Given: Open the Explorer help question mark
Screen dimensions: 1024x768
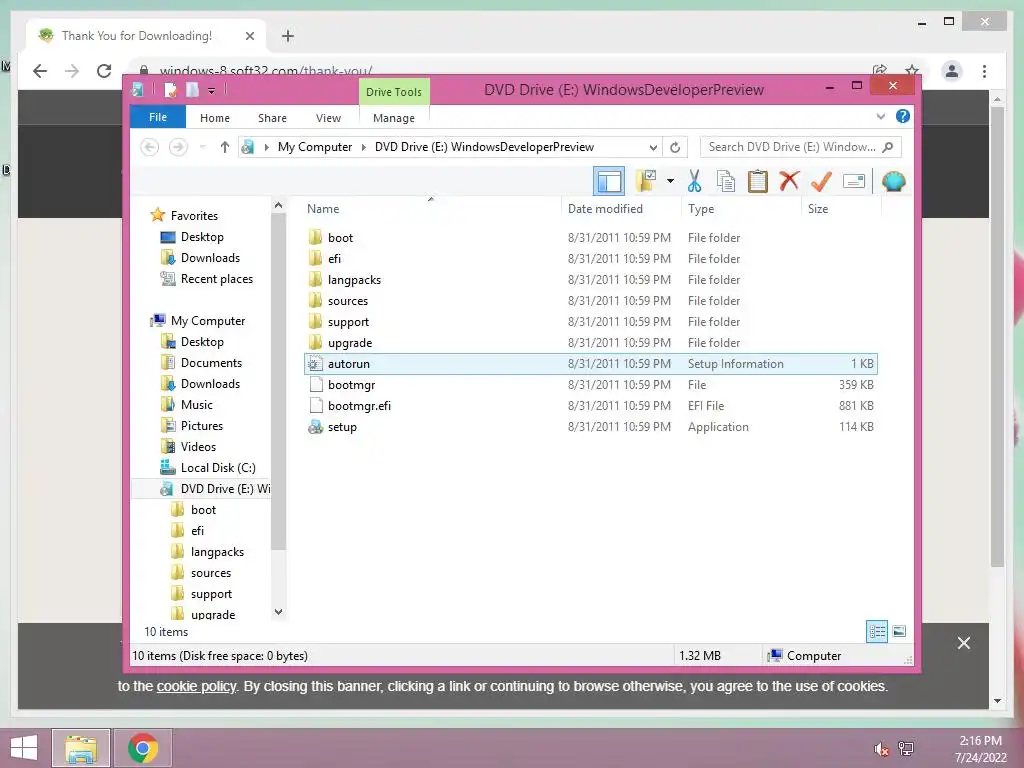Looking at the screenshot, I should [x=903, y=116].
